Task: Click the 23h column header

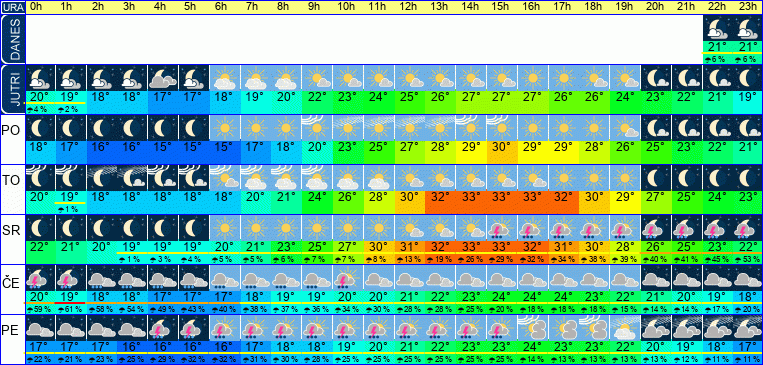Action: [x=748, y=7]
